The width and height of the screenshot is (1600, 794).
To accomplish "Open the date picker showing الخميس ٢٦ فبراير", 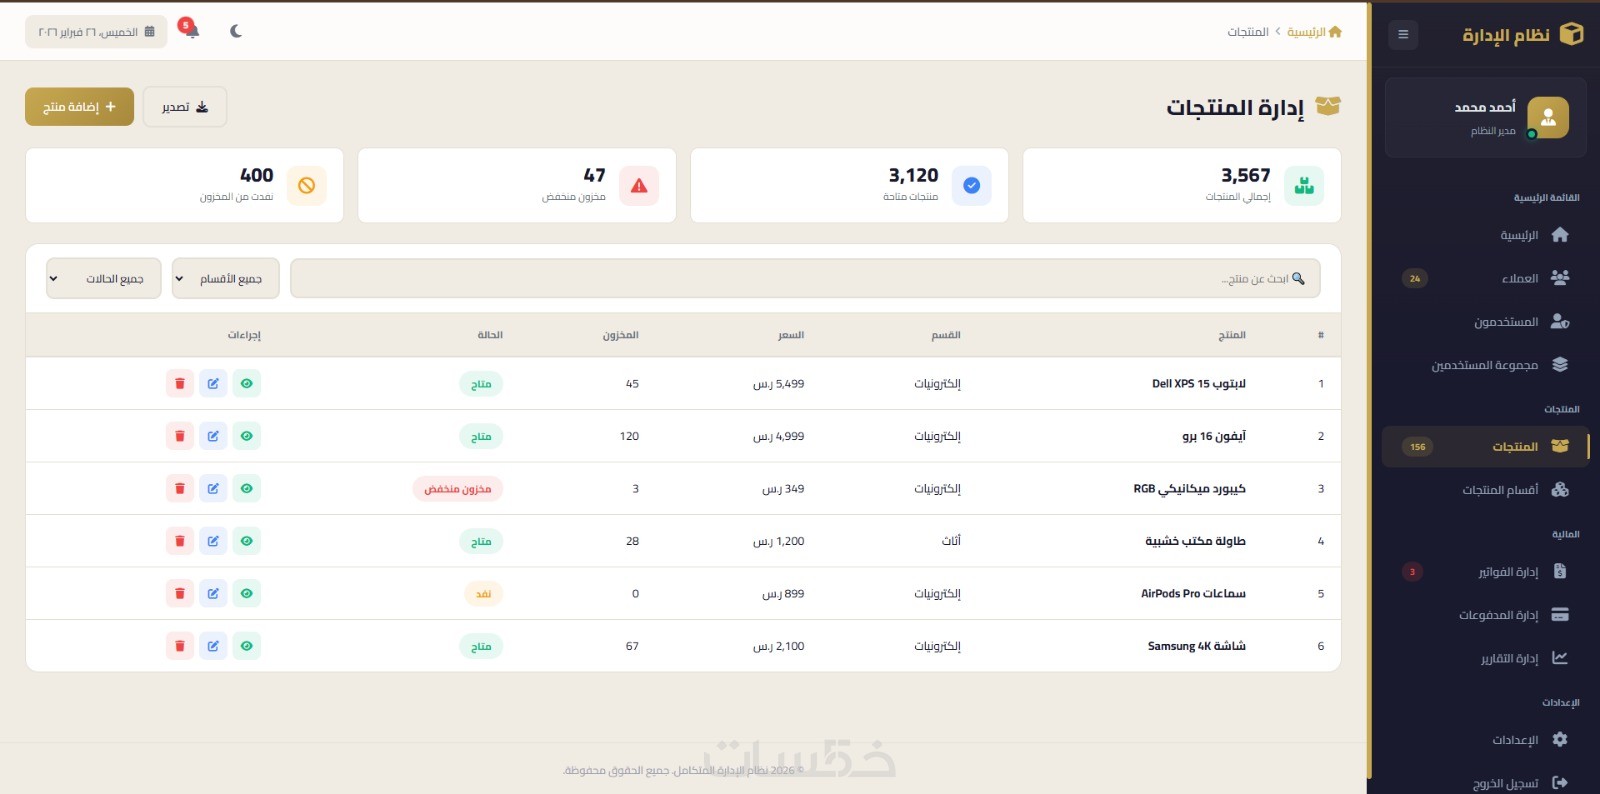I will [x=96, y=32].
